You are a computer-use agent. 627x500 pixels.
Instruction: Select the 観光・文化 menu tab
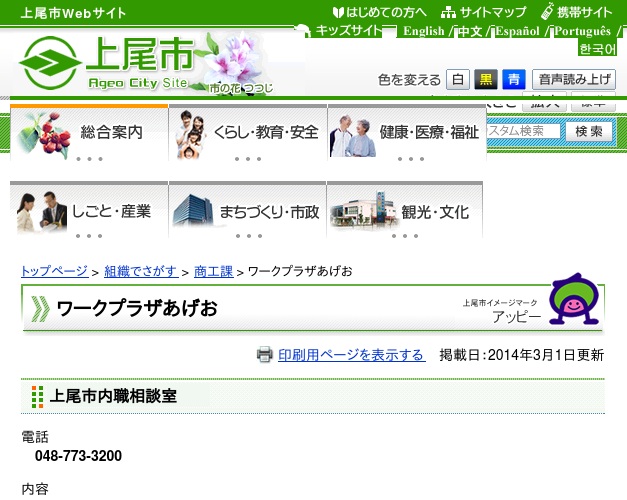[x=405, y=212]
